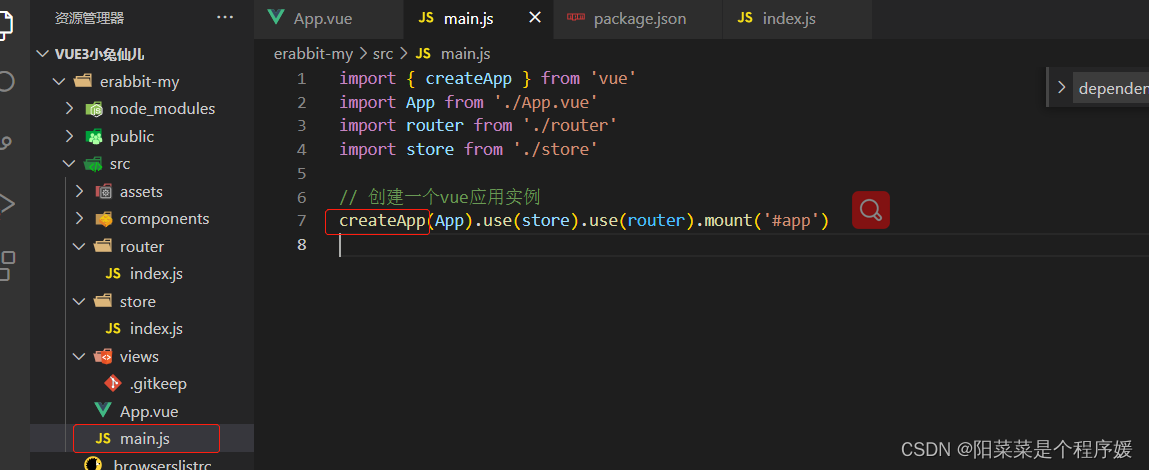The width and height of the screenshot is (1149, 470).
Task: Place cursor on empty line 8
Action: point(744,245)
